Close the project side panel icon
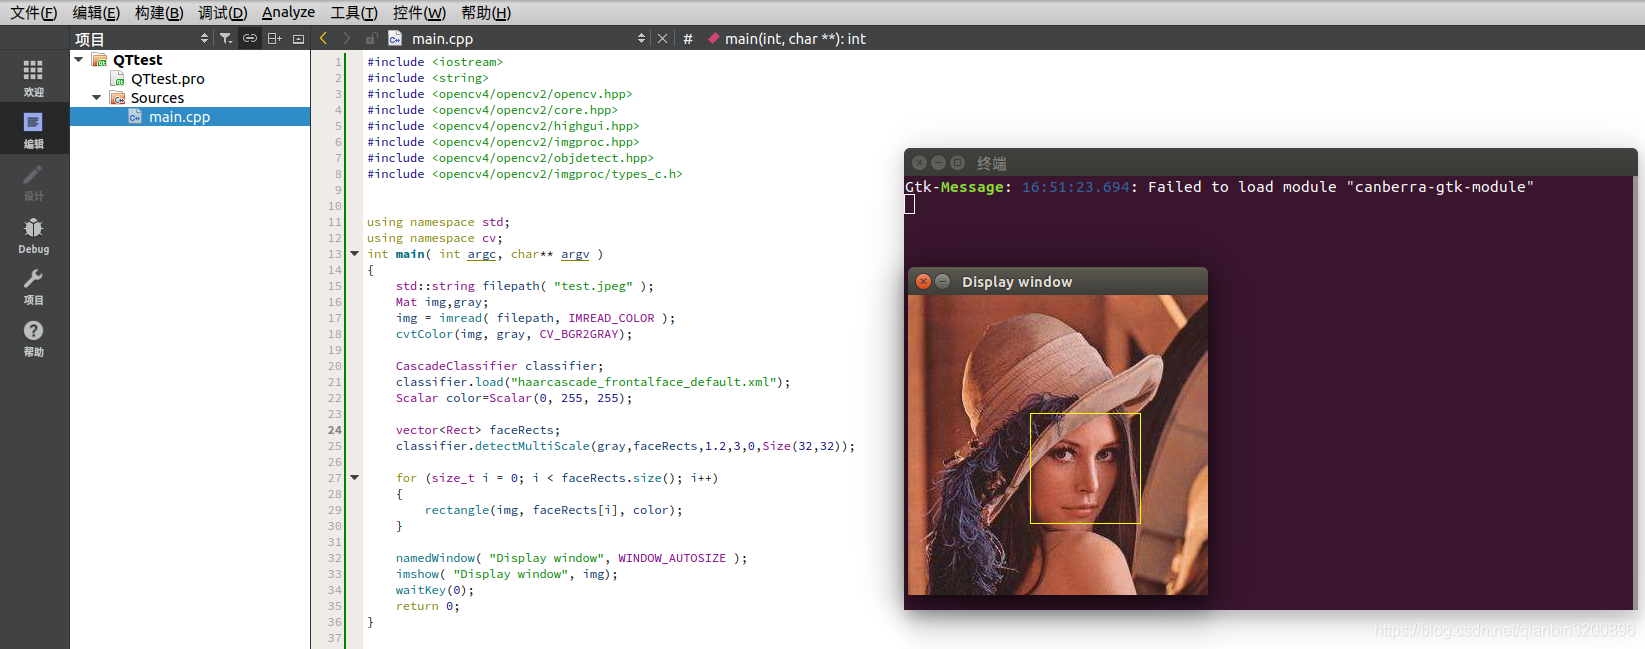Image resolution: width=1645 pixels, height=649 pixels. [x=298, y=38]
